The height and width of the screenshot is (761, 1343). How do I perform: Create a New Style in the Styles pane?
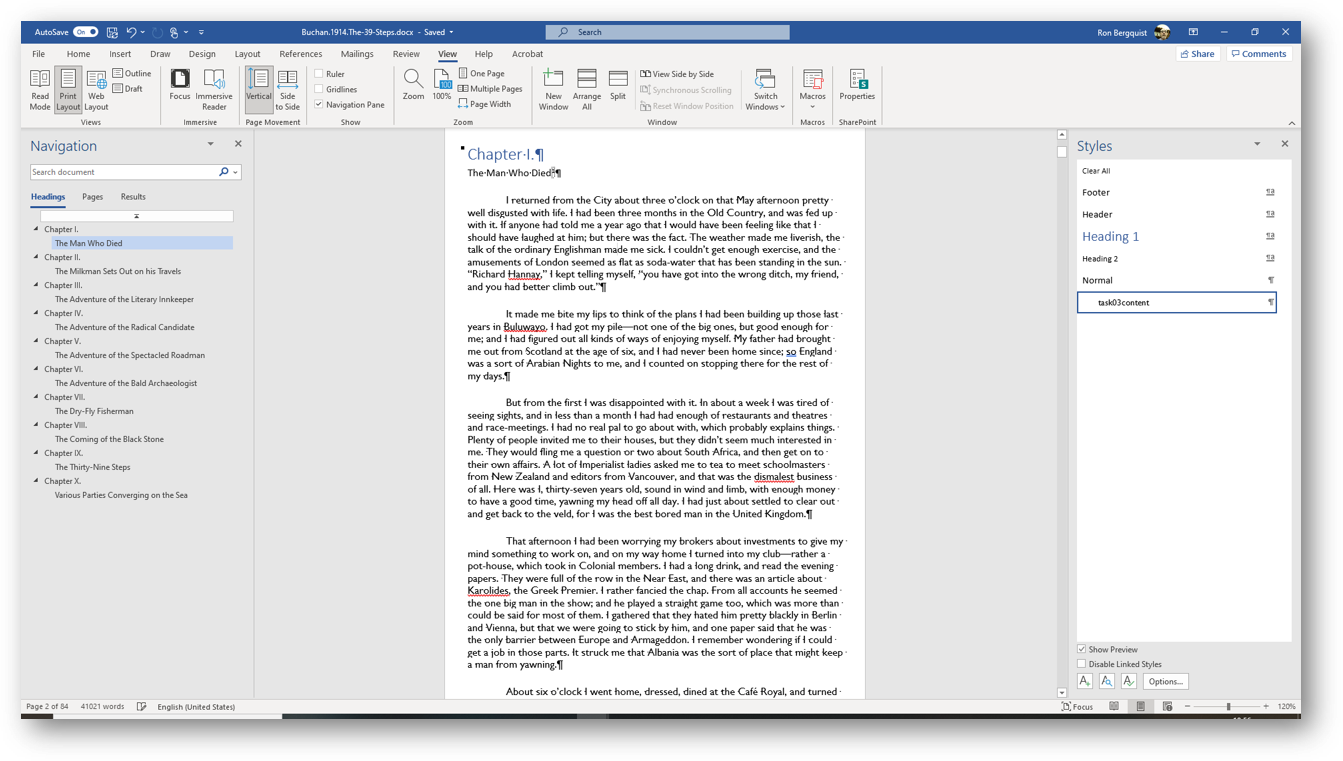1085,681
